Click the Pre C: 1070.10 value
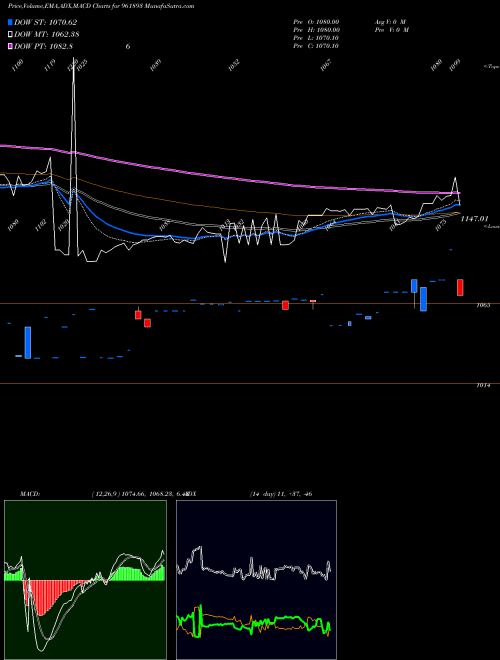The height and width of the screenshot is (660, 500). (316, 46)
